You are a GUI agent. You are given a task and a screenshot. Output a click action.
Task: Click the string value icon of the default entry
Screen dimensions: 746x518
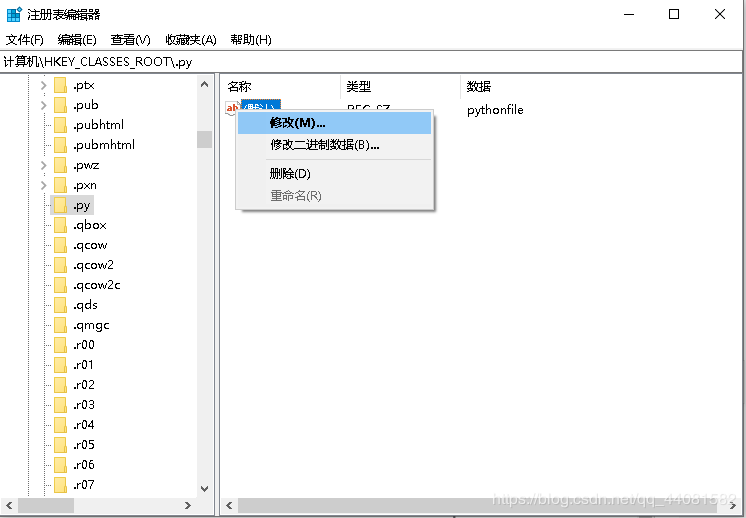coord(232,108)
